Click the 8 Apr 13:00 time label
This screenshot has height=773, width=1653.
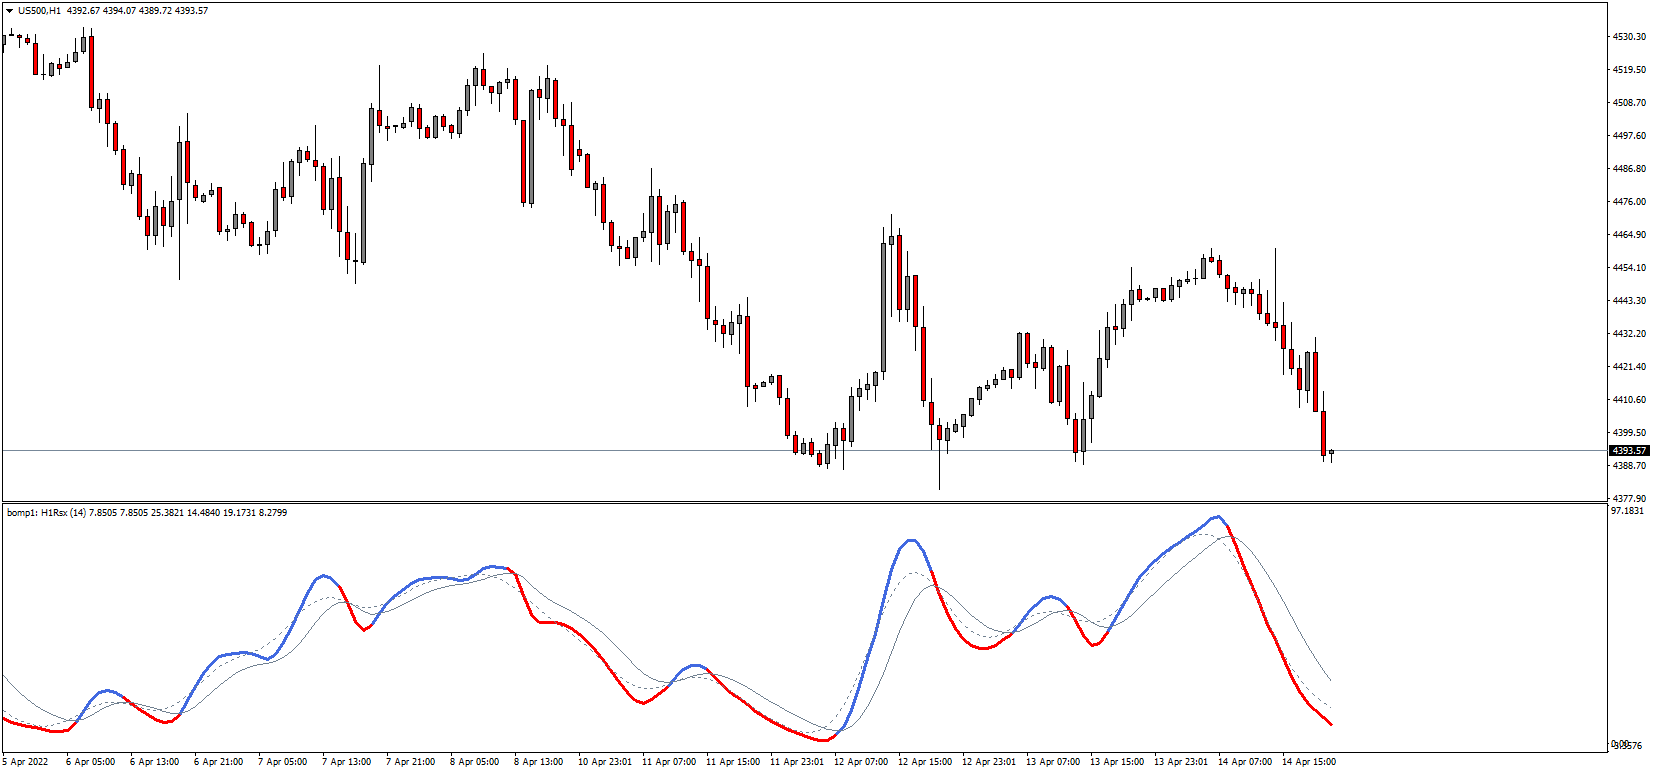point(538,762)
